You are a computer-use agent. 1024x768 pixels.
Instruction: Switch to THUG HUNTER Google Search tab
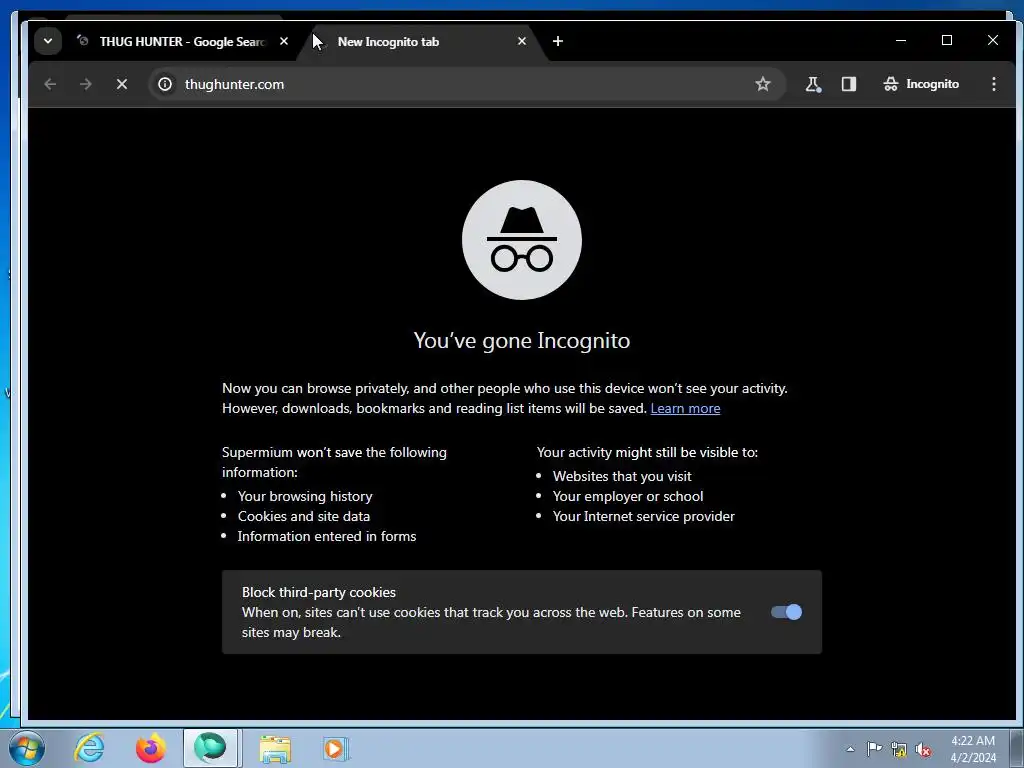pos(182,42)
